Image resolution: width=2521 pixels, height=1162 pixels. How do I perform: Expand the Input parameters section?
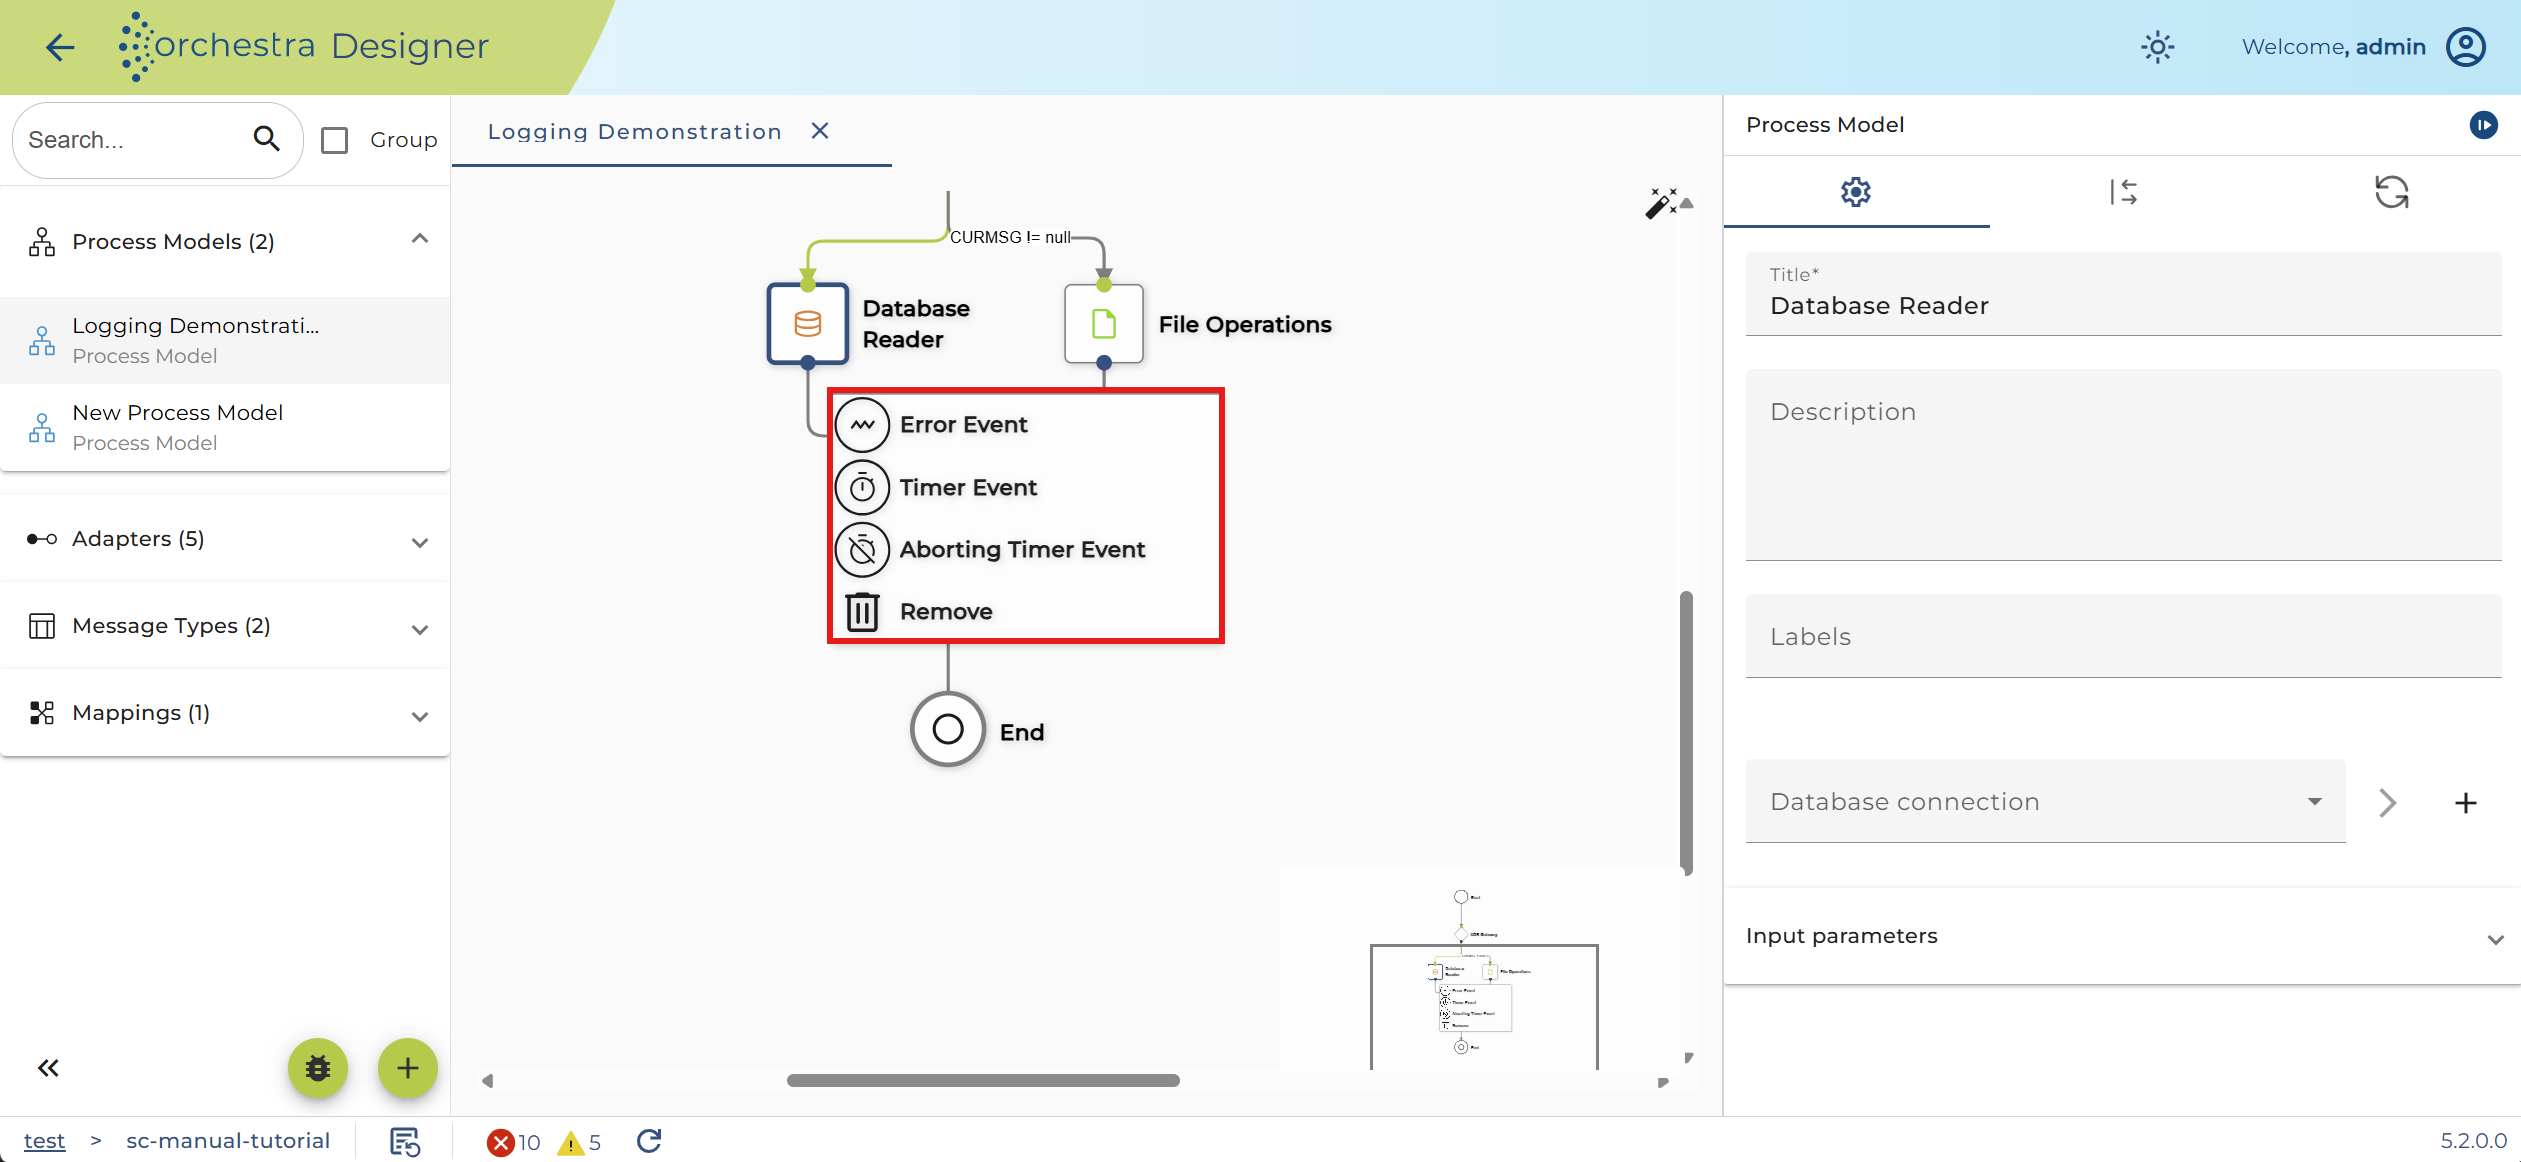2123,937
